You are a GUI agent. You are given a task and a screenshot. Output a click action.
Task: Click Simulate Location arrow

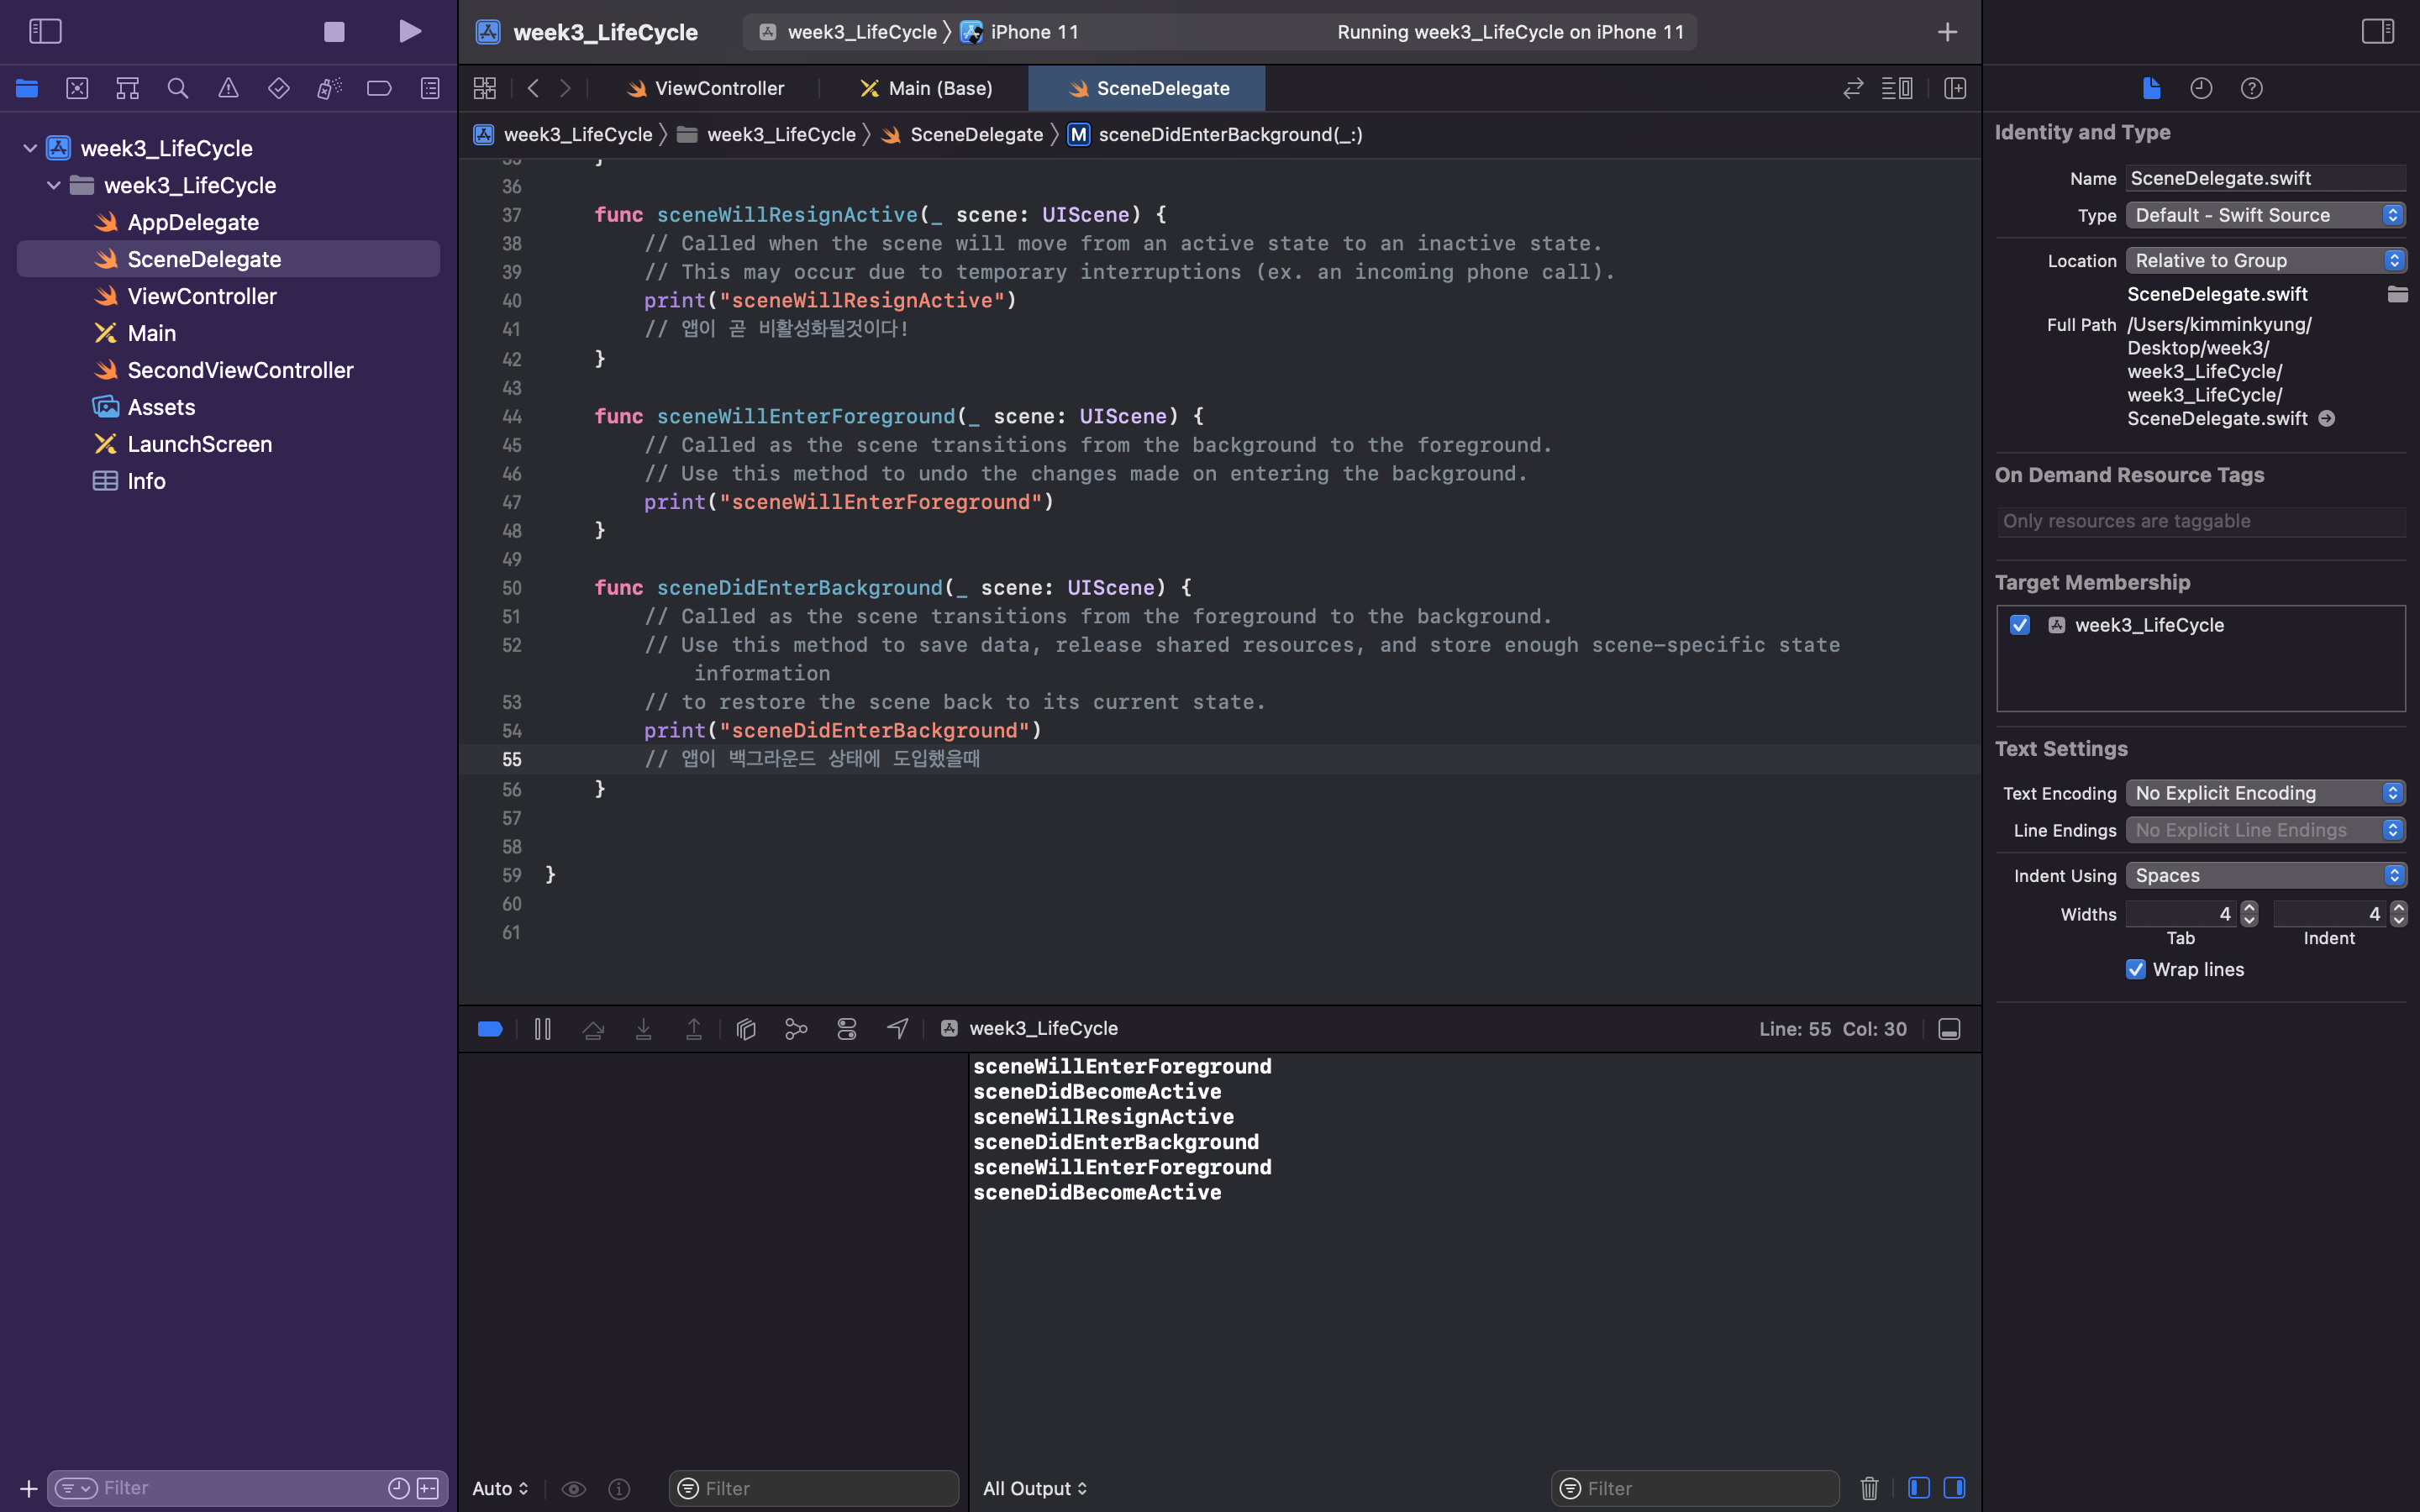pos(897,1029)
